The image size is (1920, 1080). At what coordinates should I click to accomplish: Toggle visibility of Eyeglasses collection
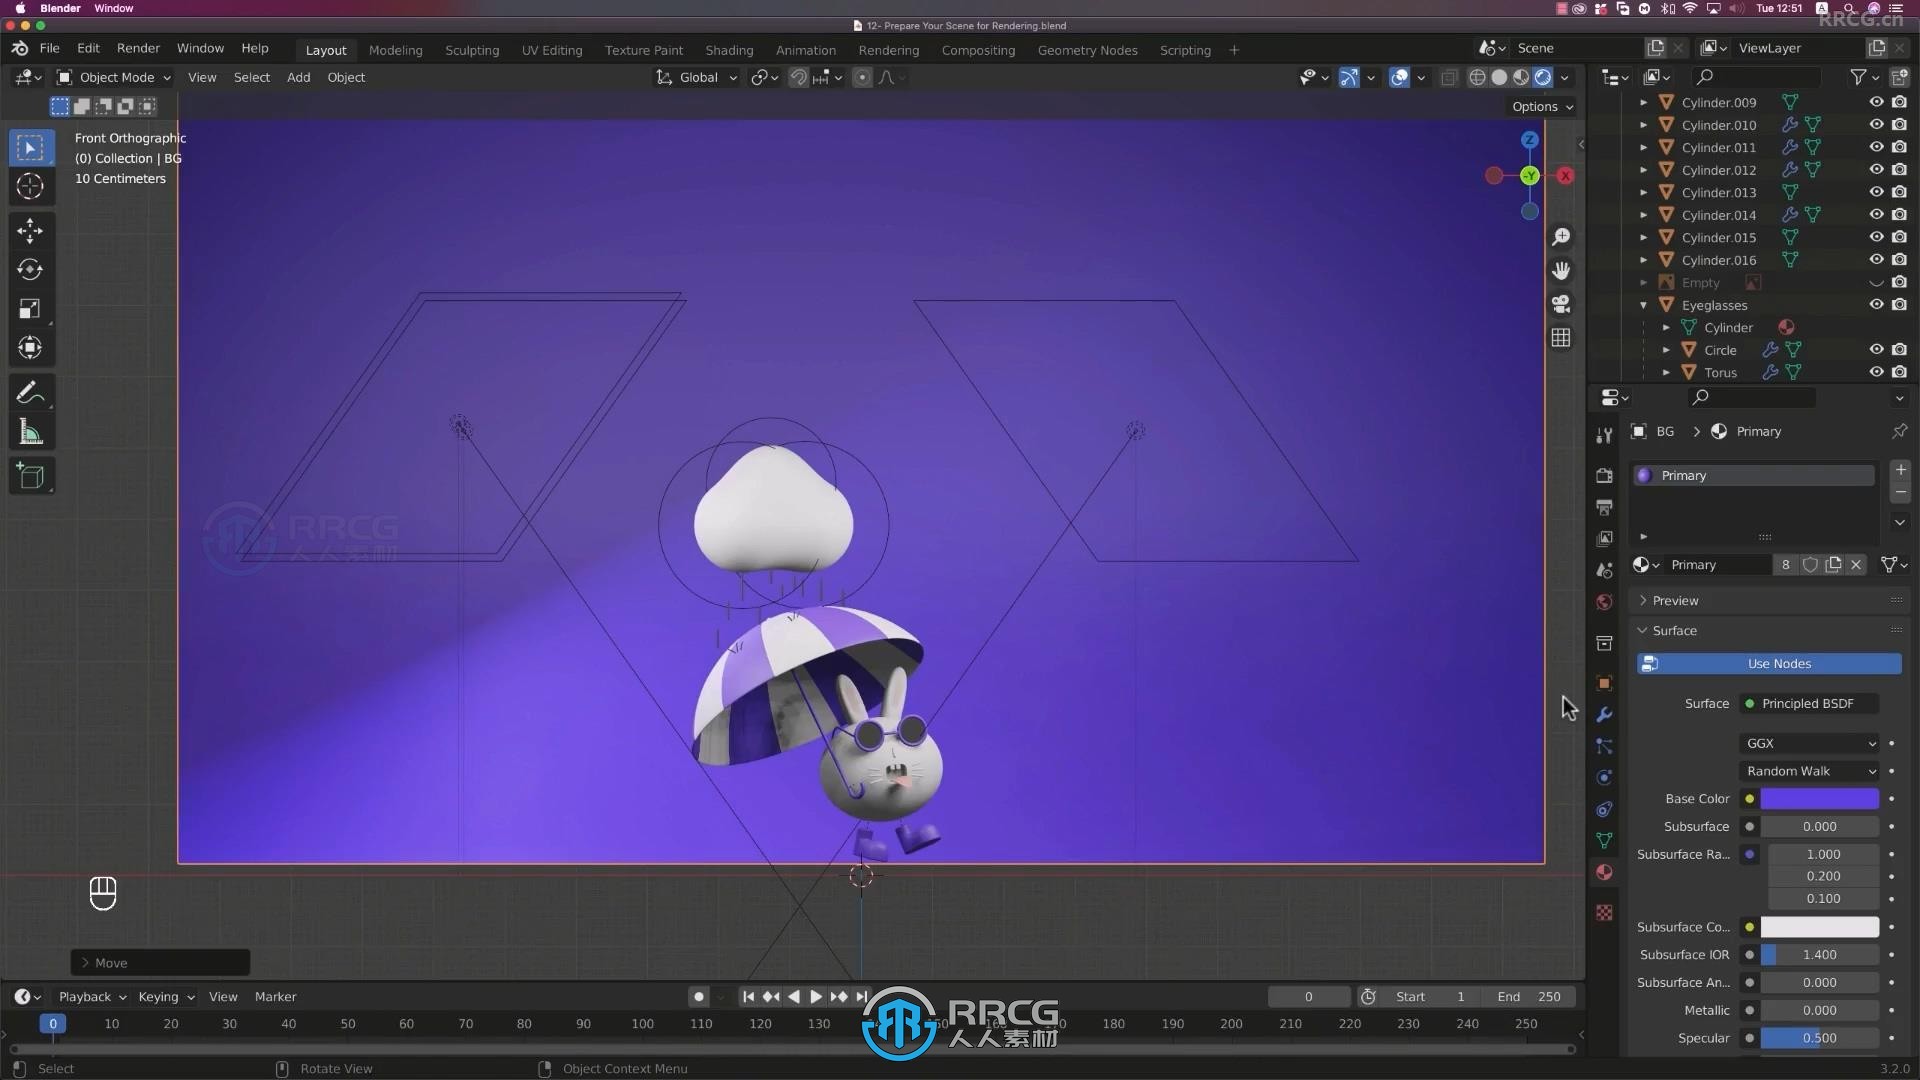coord(1876,305)
